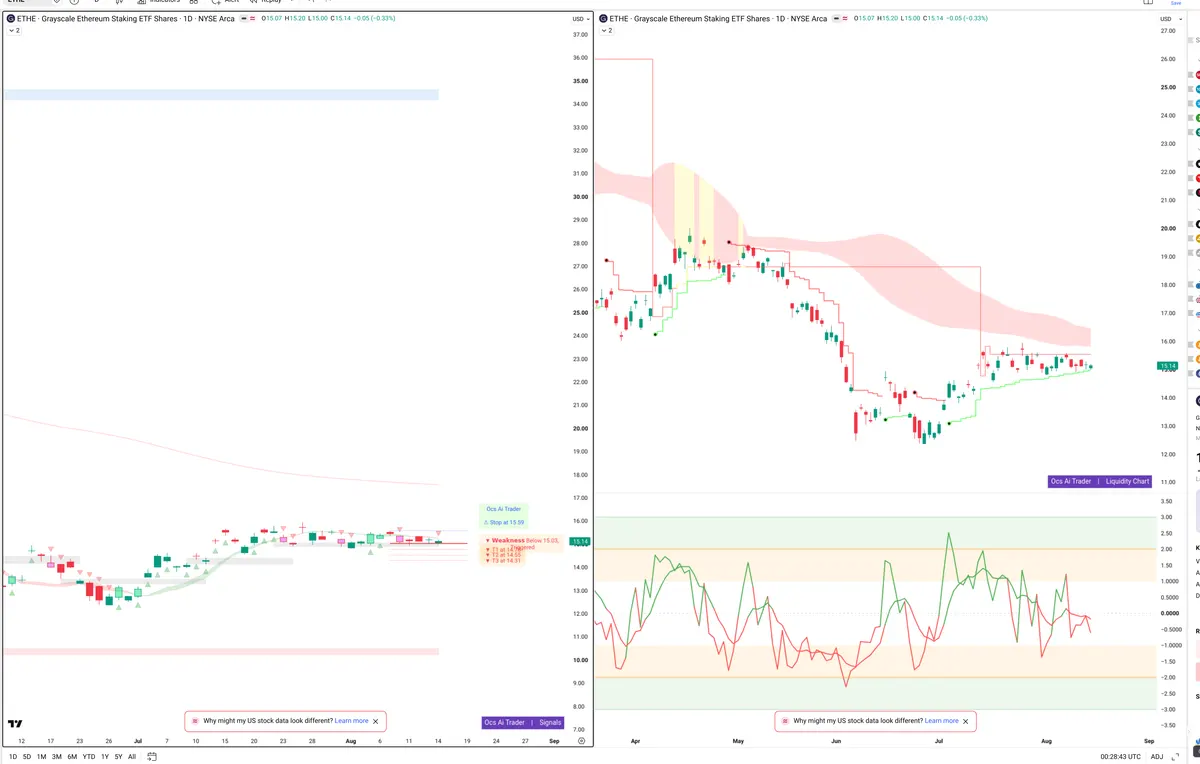The height and width of the screenshot is (764, 1200).
Task: Select the 6M time range button
Action: [72, 757]
